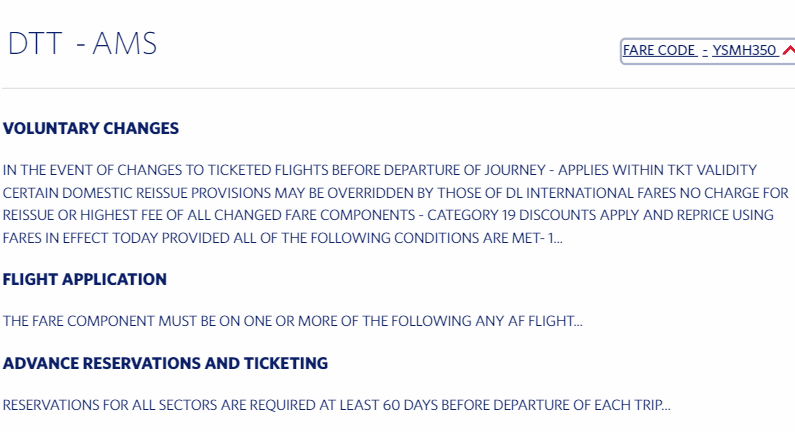Collapse fare rules with red chevron icon

pos(789,50)
